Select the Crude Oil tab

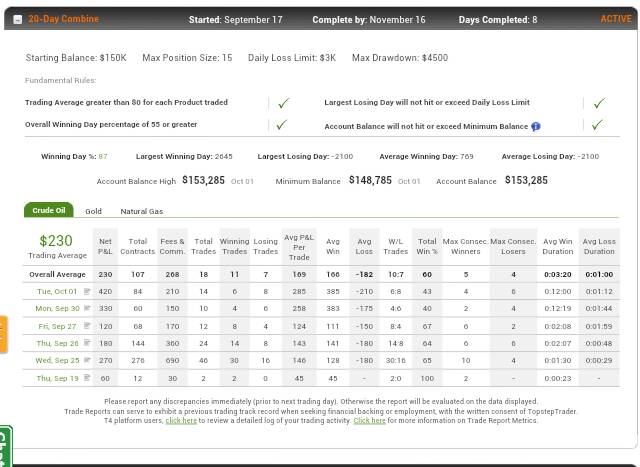click(x=49, y=210)
